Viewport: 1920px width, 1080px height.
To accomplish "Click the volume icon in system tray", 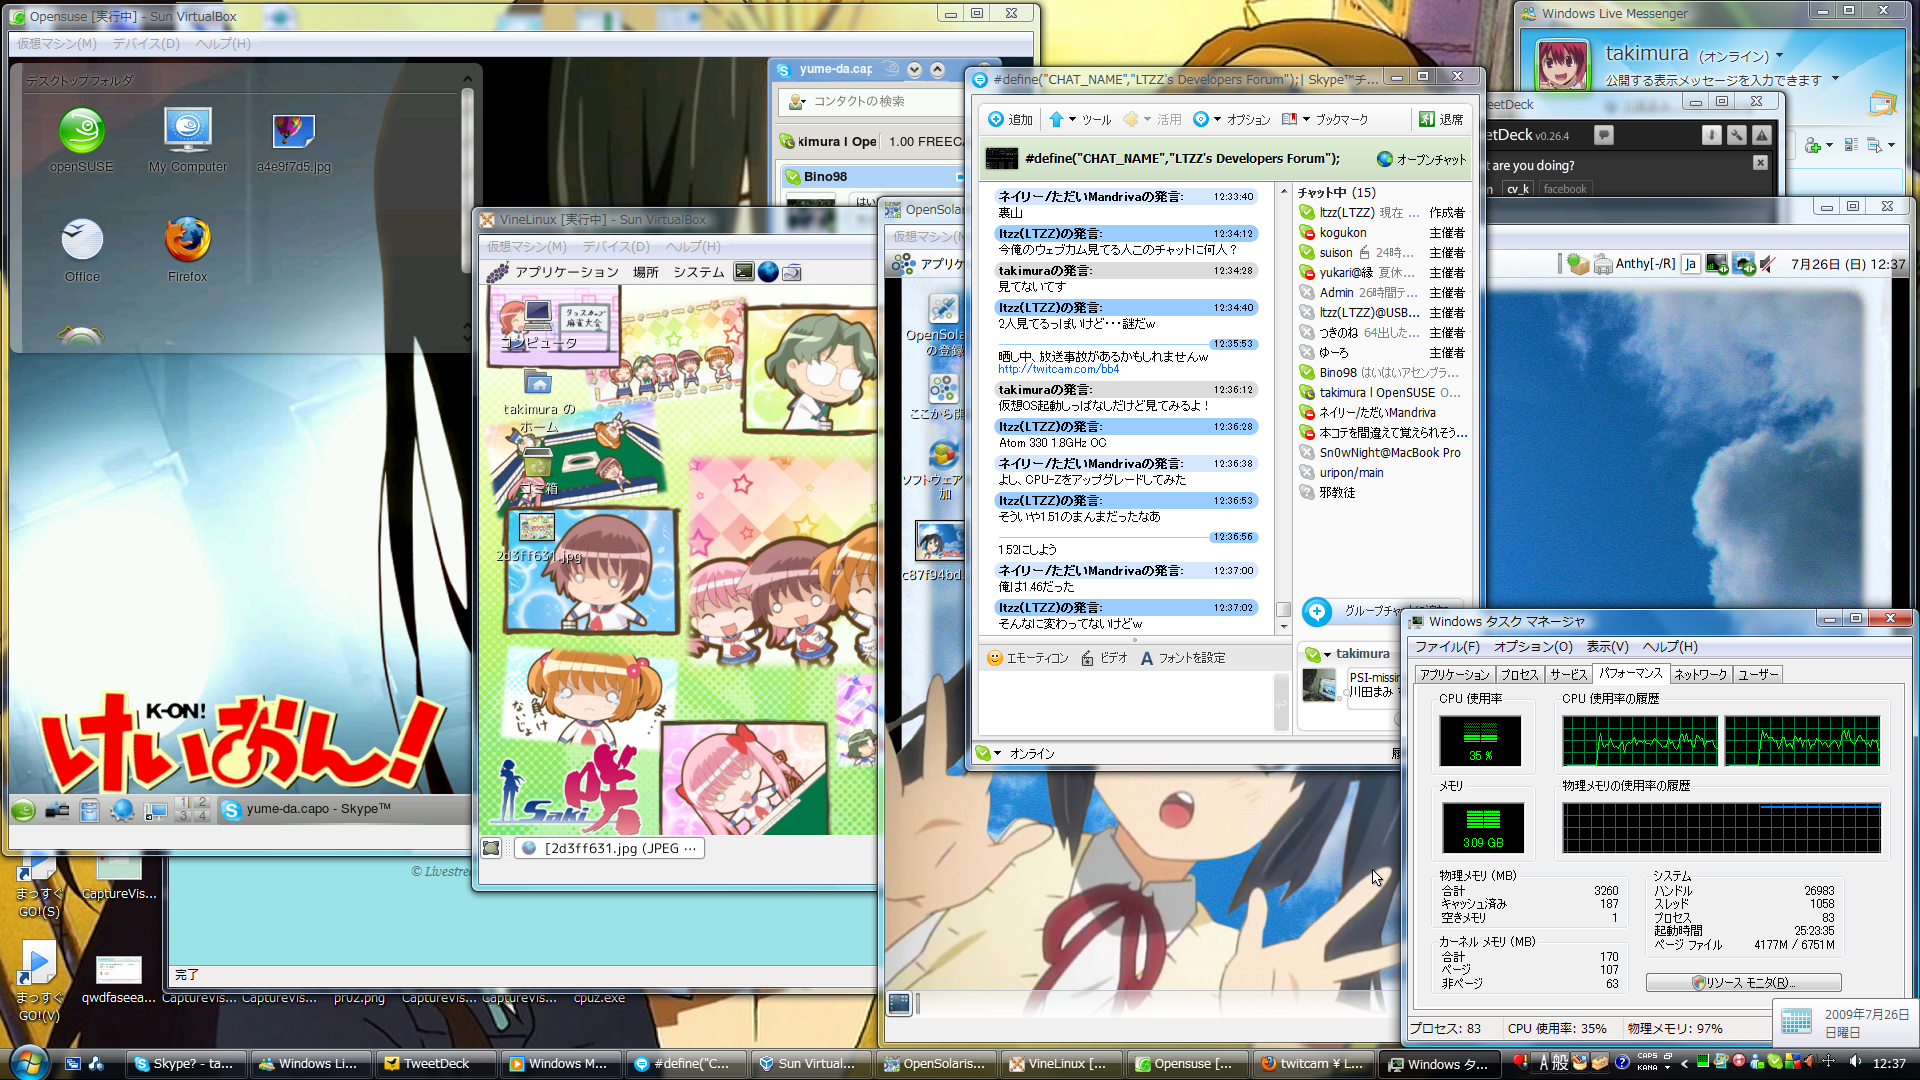I will pos(1855,1062).
